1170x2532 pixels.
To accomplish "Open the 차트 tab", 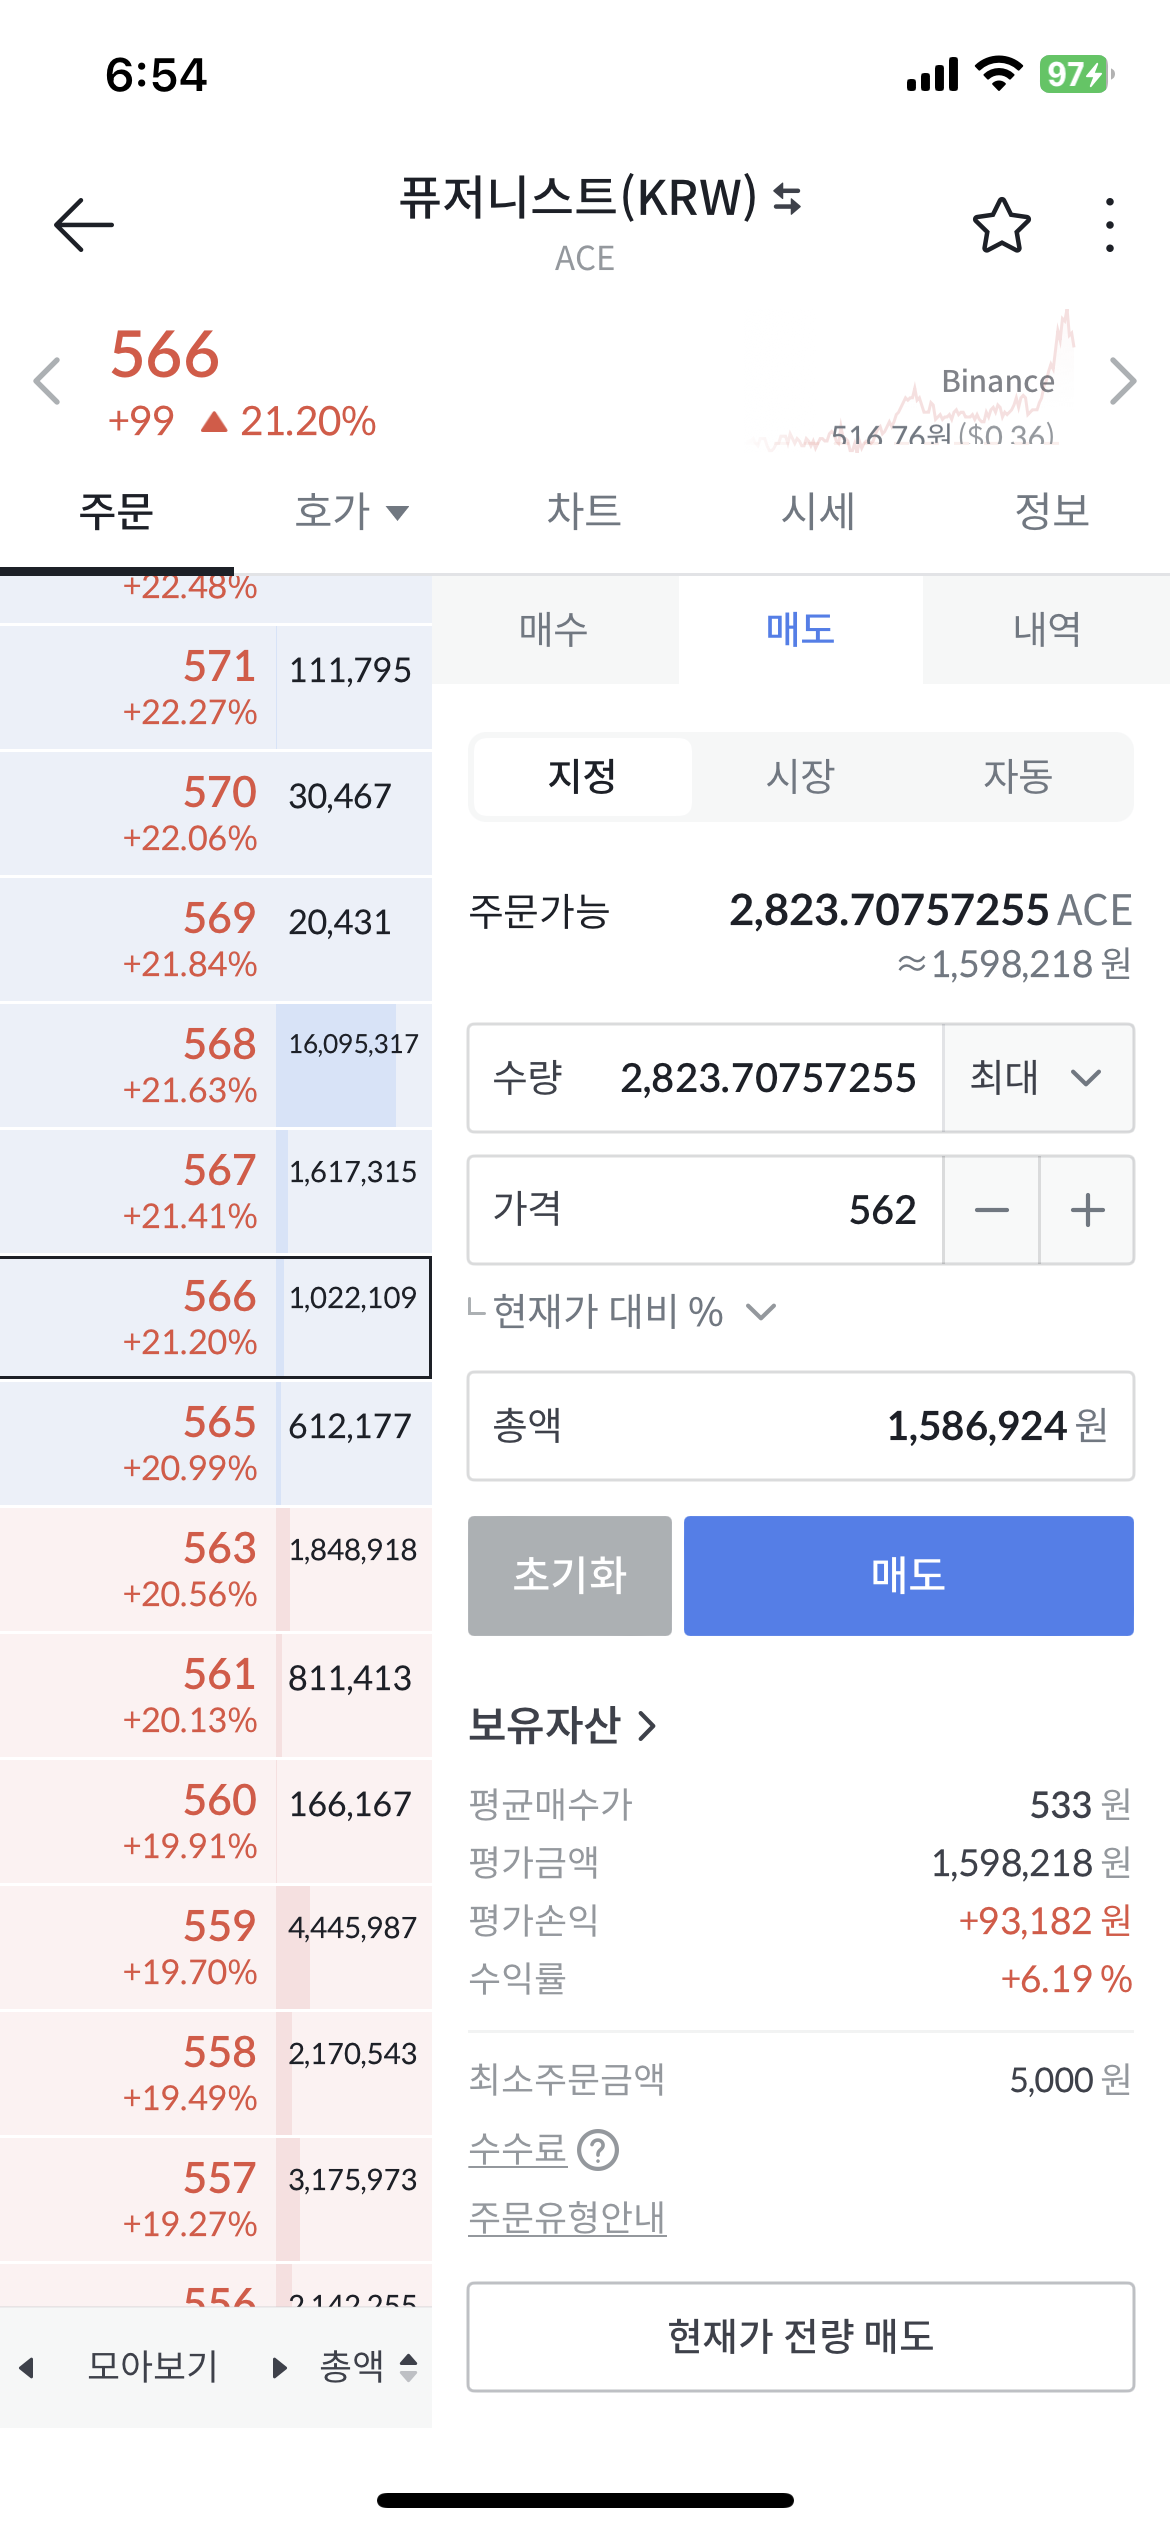I will point(584,512).
